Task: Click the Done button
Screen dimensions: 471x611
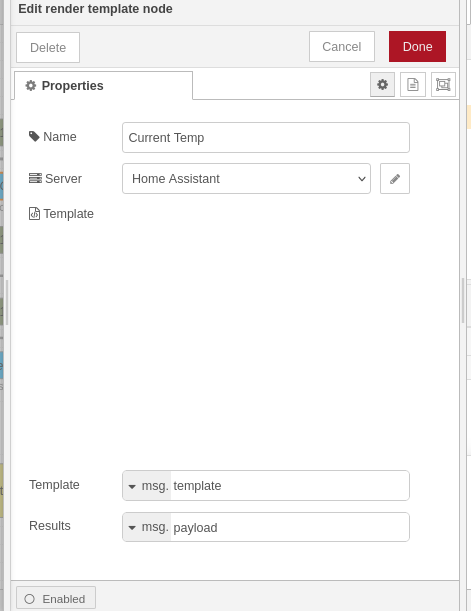Action: [x=417, y=47]
